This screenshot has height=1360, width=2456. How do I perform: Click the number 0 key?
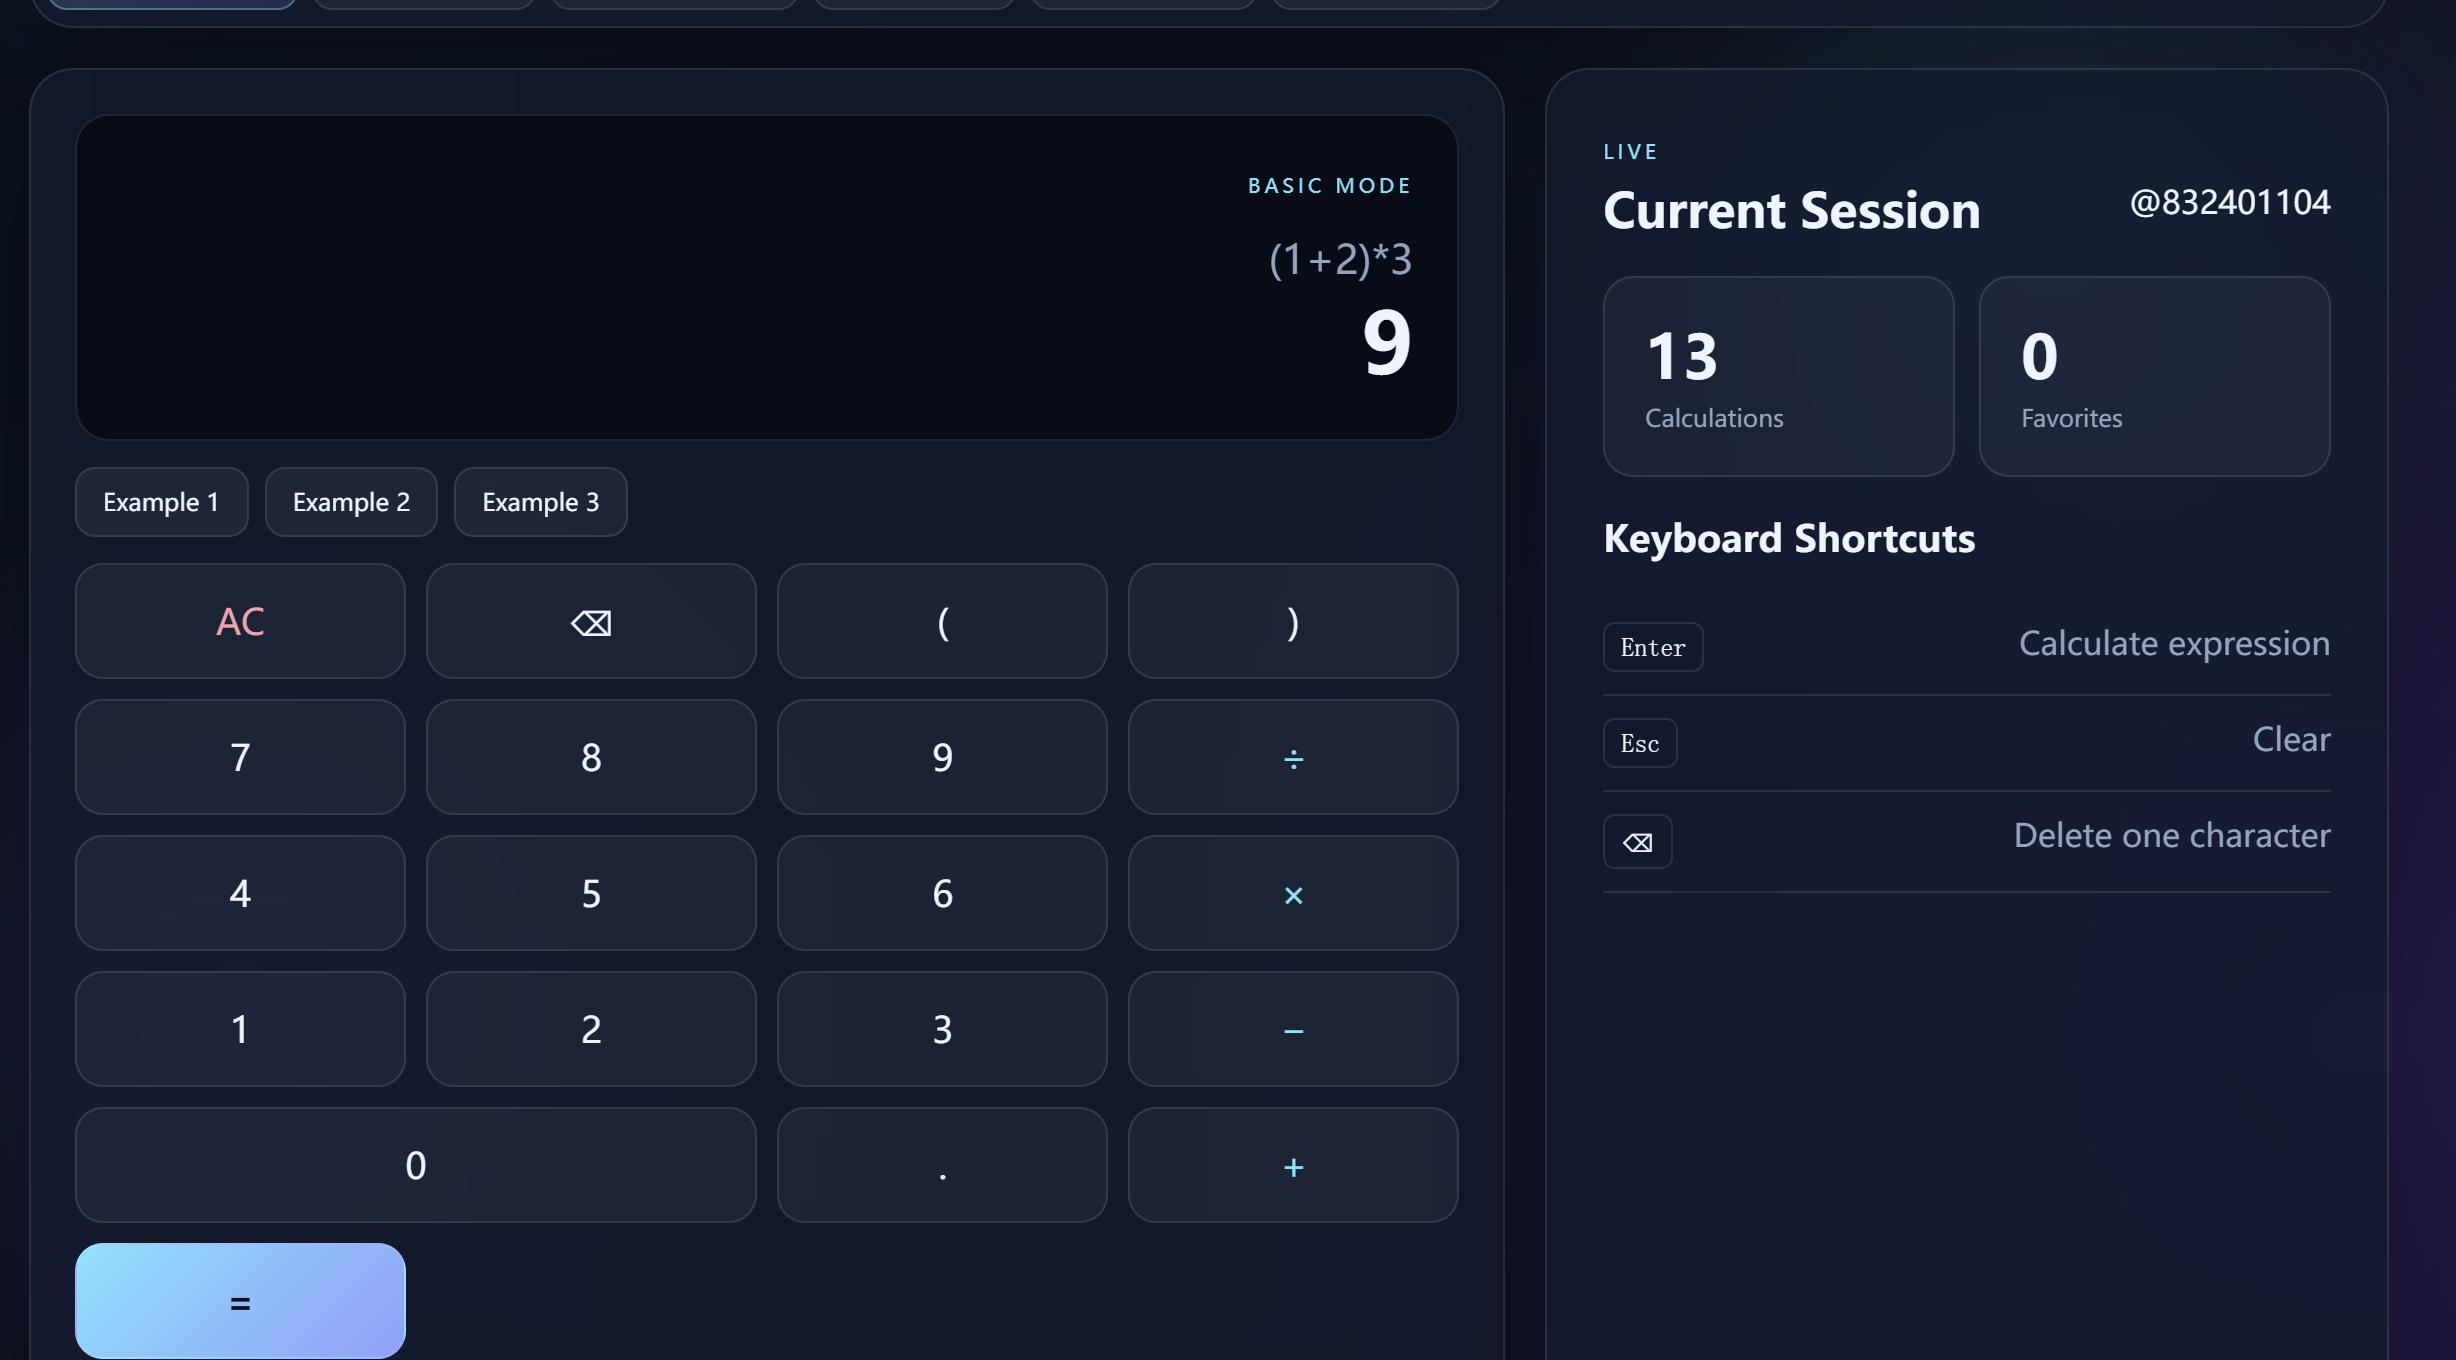point(416,1165)
